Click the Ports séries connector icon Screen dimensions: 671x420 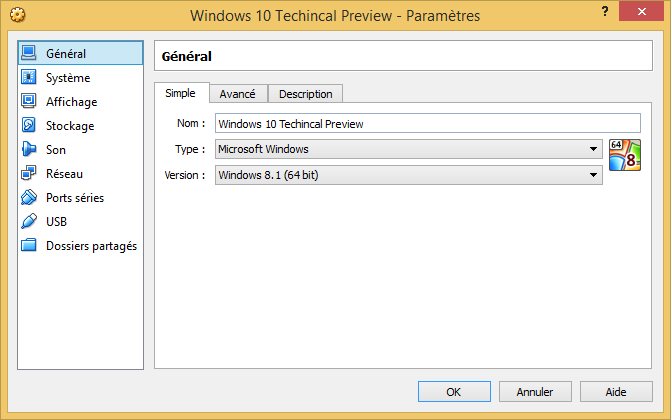(29, 197)
